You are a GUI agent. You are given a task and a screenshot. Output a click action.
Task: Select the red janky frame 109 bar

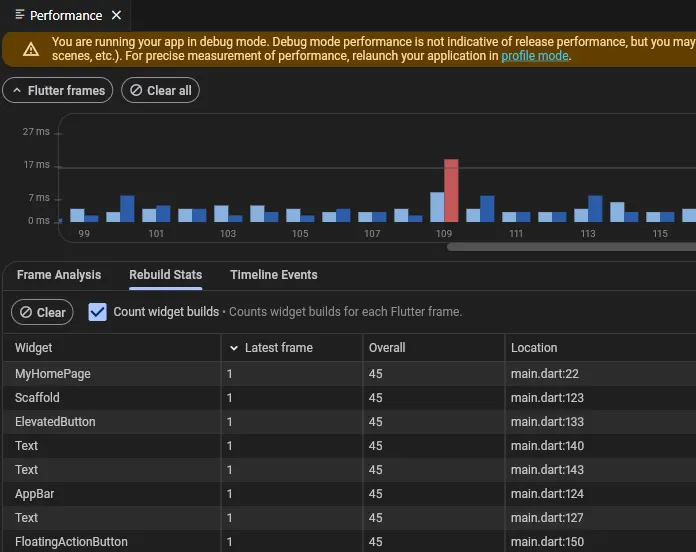(451, 190)
